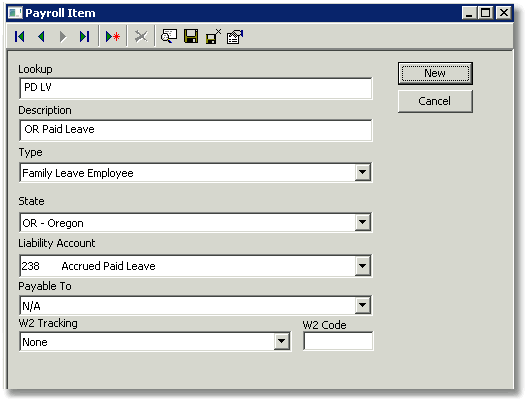Expand the W2 Tracking dropdown
The image size is (528, 403).
(x=282, y=341)
